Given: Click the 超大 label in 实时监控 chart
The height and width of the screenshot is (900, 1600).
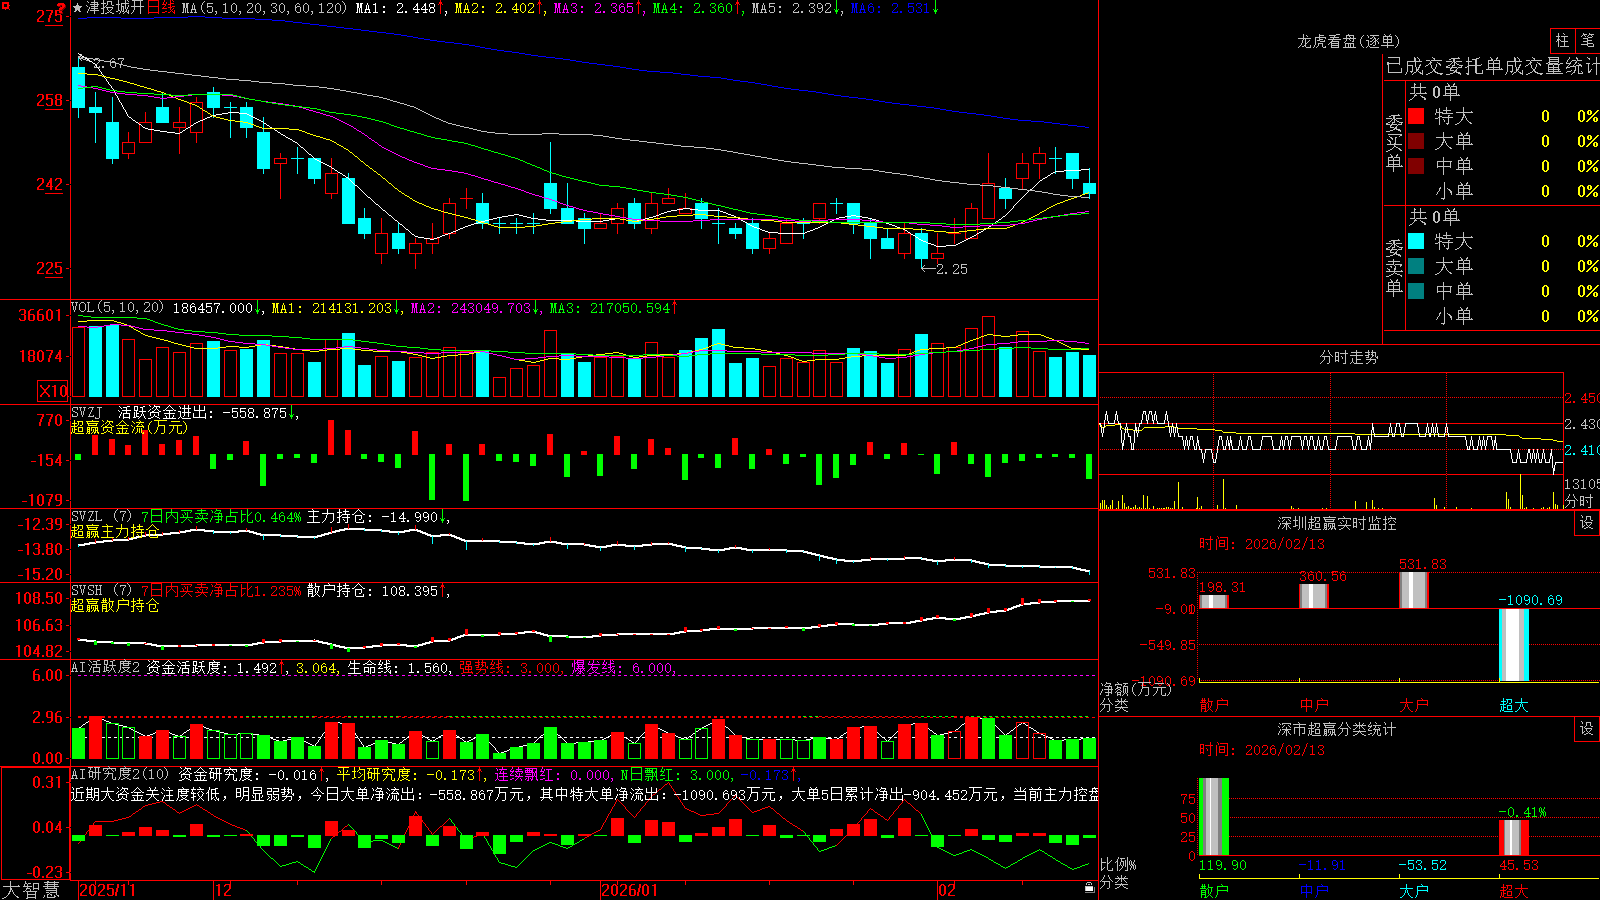Looking at the screenshot, I should pyautogui.click(x=1514, y=705).
